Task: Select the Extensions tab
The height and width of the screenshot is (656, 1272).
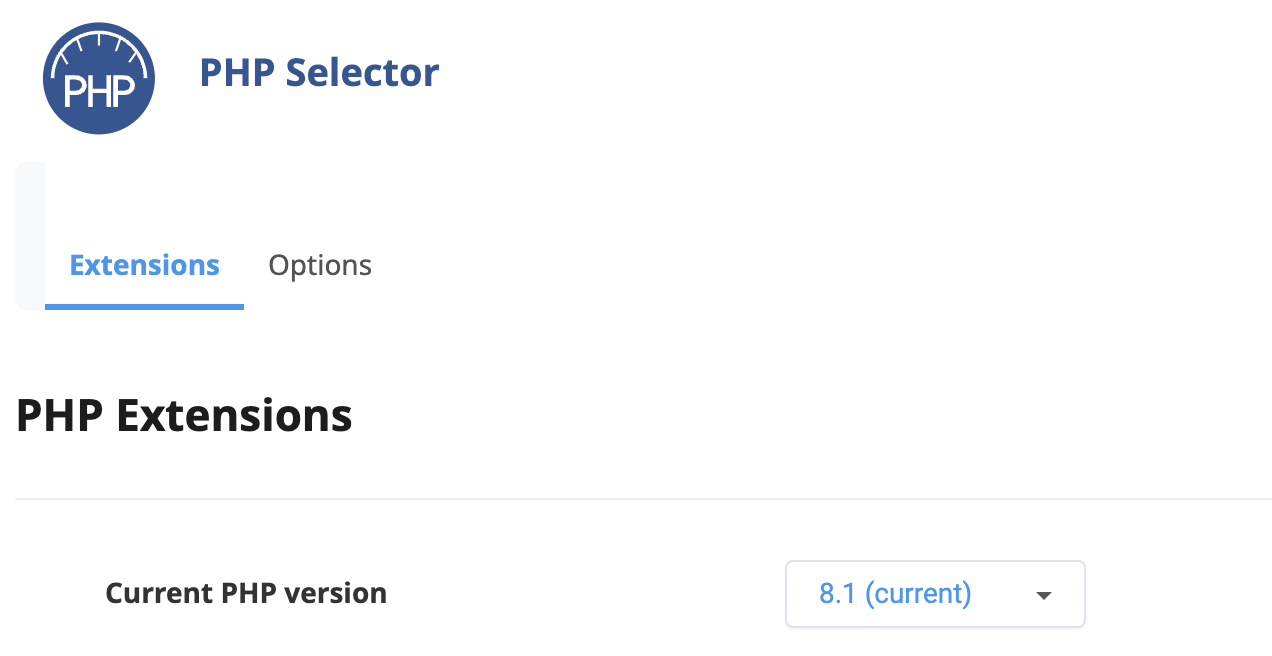Action: tap(144, 265)
